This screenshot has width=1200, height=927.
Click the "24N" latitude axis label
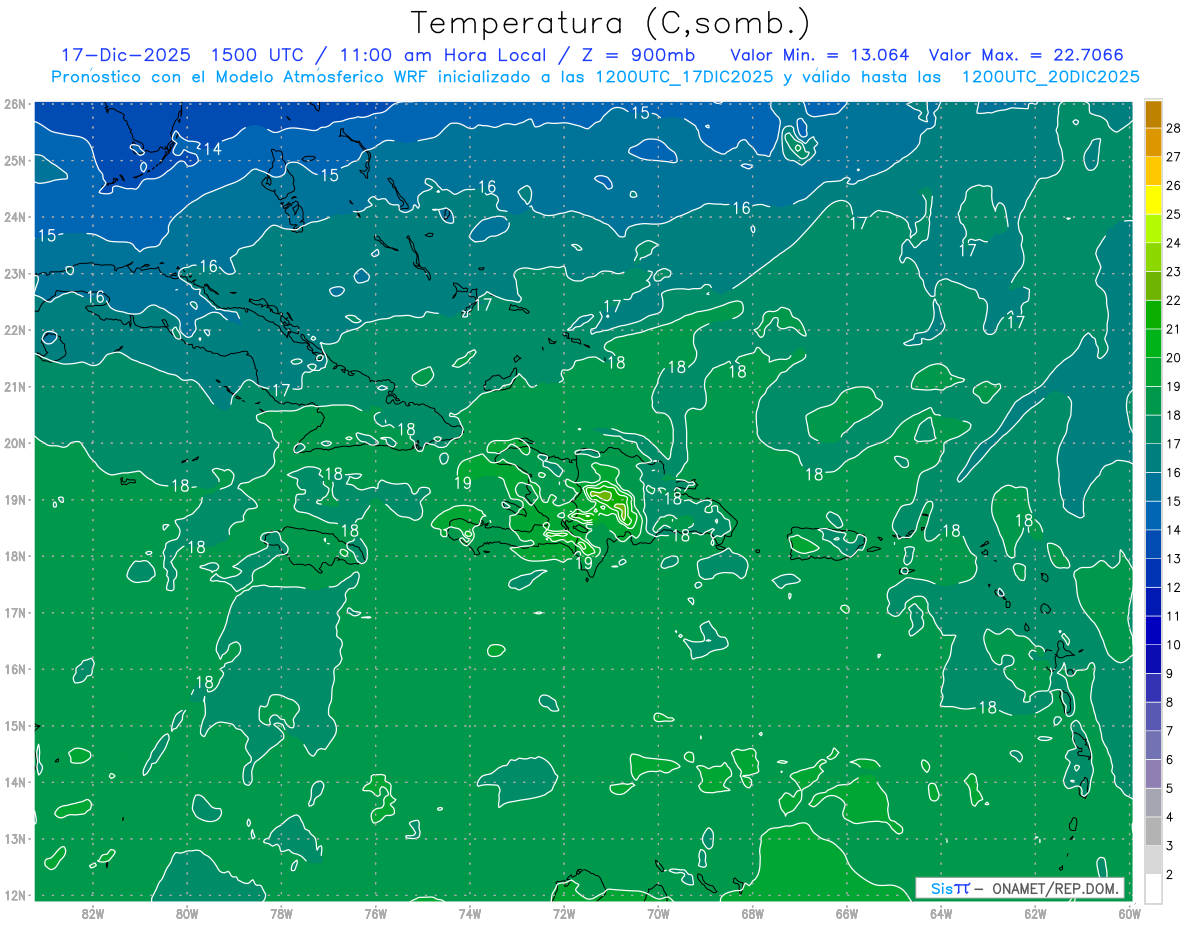pos(15,217)
